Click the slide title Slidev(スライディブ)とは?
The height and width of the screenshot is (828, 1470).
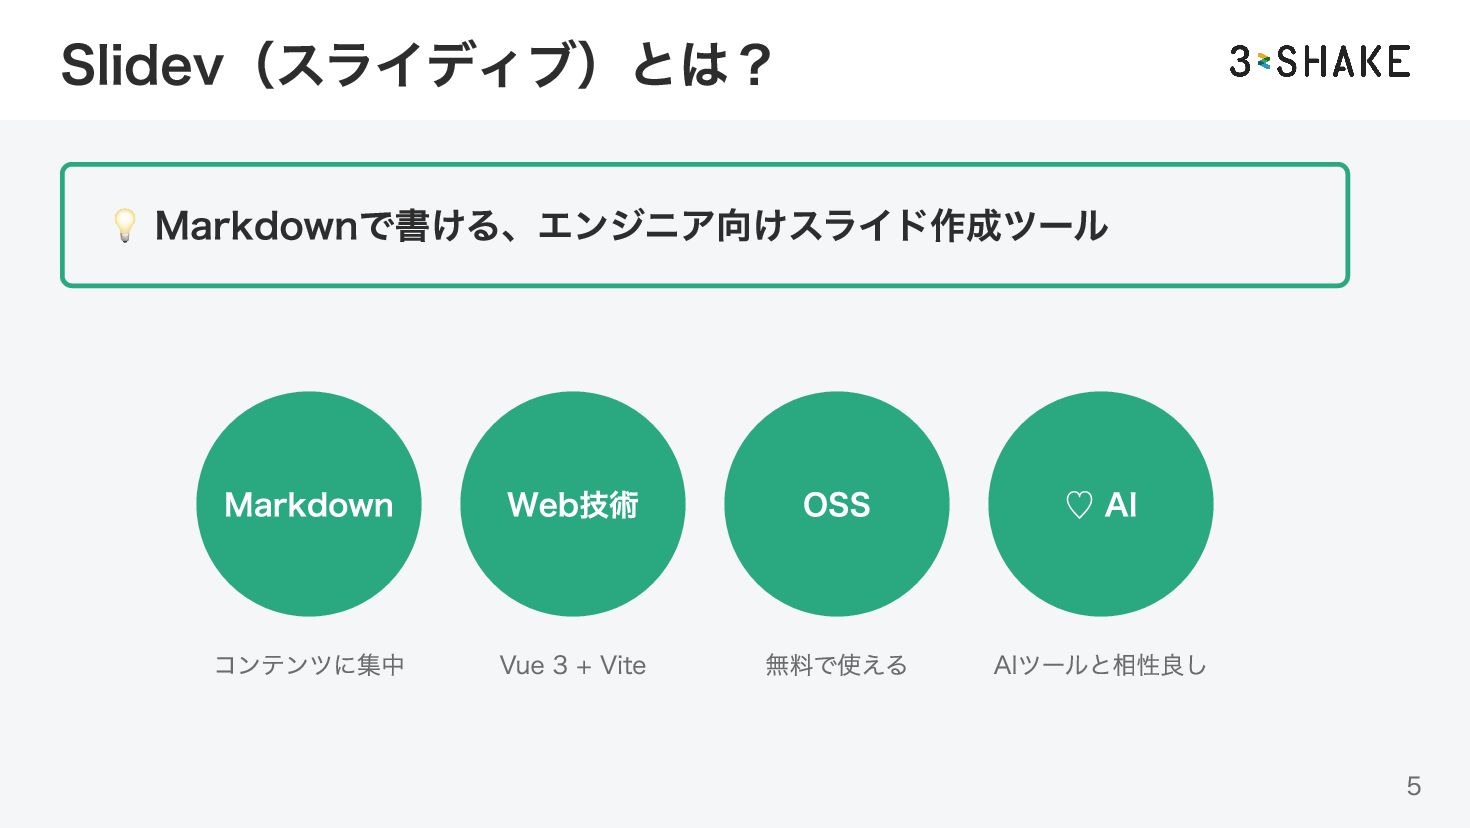tap(416, 65)
